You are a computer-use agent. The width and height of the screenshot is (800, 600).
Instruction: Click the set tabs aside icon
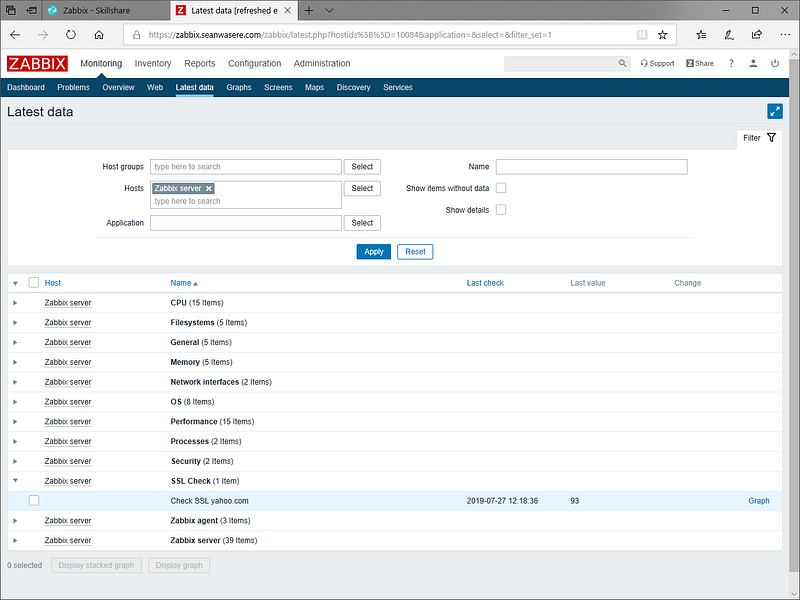(32, 10)
